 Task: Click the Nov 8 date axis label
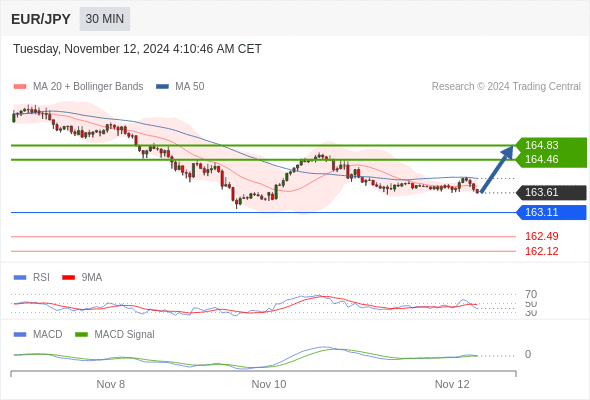[x=111, y=384]
